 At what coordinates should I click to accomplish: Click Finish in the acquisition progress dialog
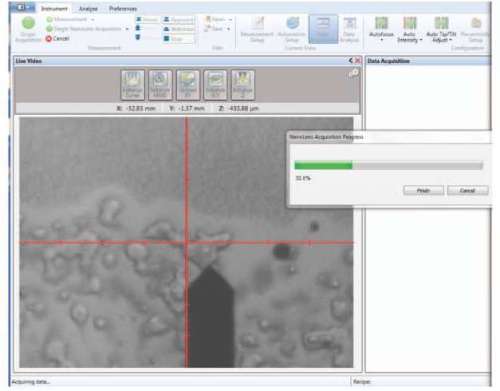423,190
